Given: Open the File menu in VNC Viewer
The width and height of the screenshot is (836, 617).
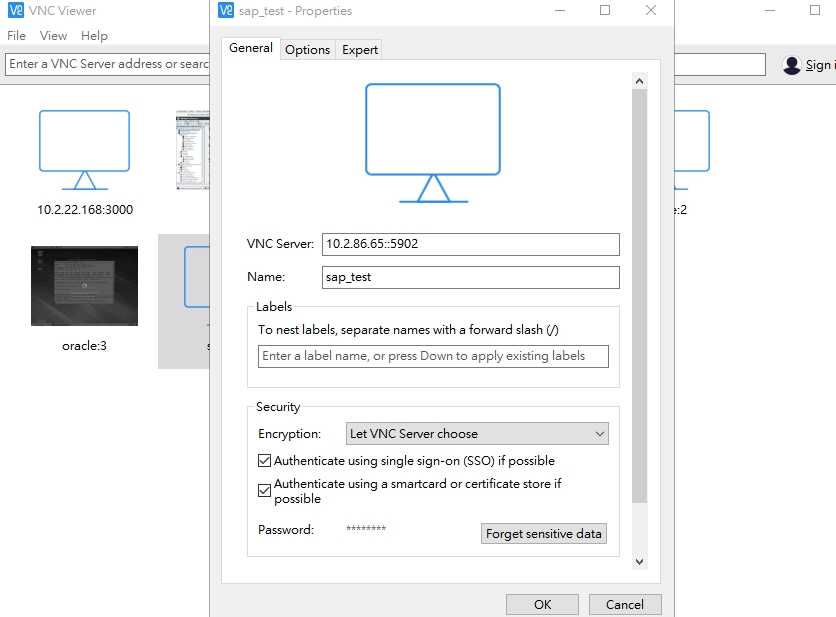Looking at the screenshot, I should 17,36.
